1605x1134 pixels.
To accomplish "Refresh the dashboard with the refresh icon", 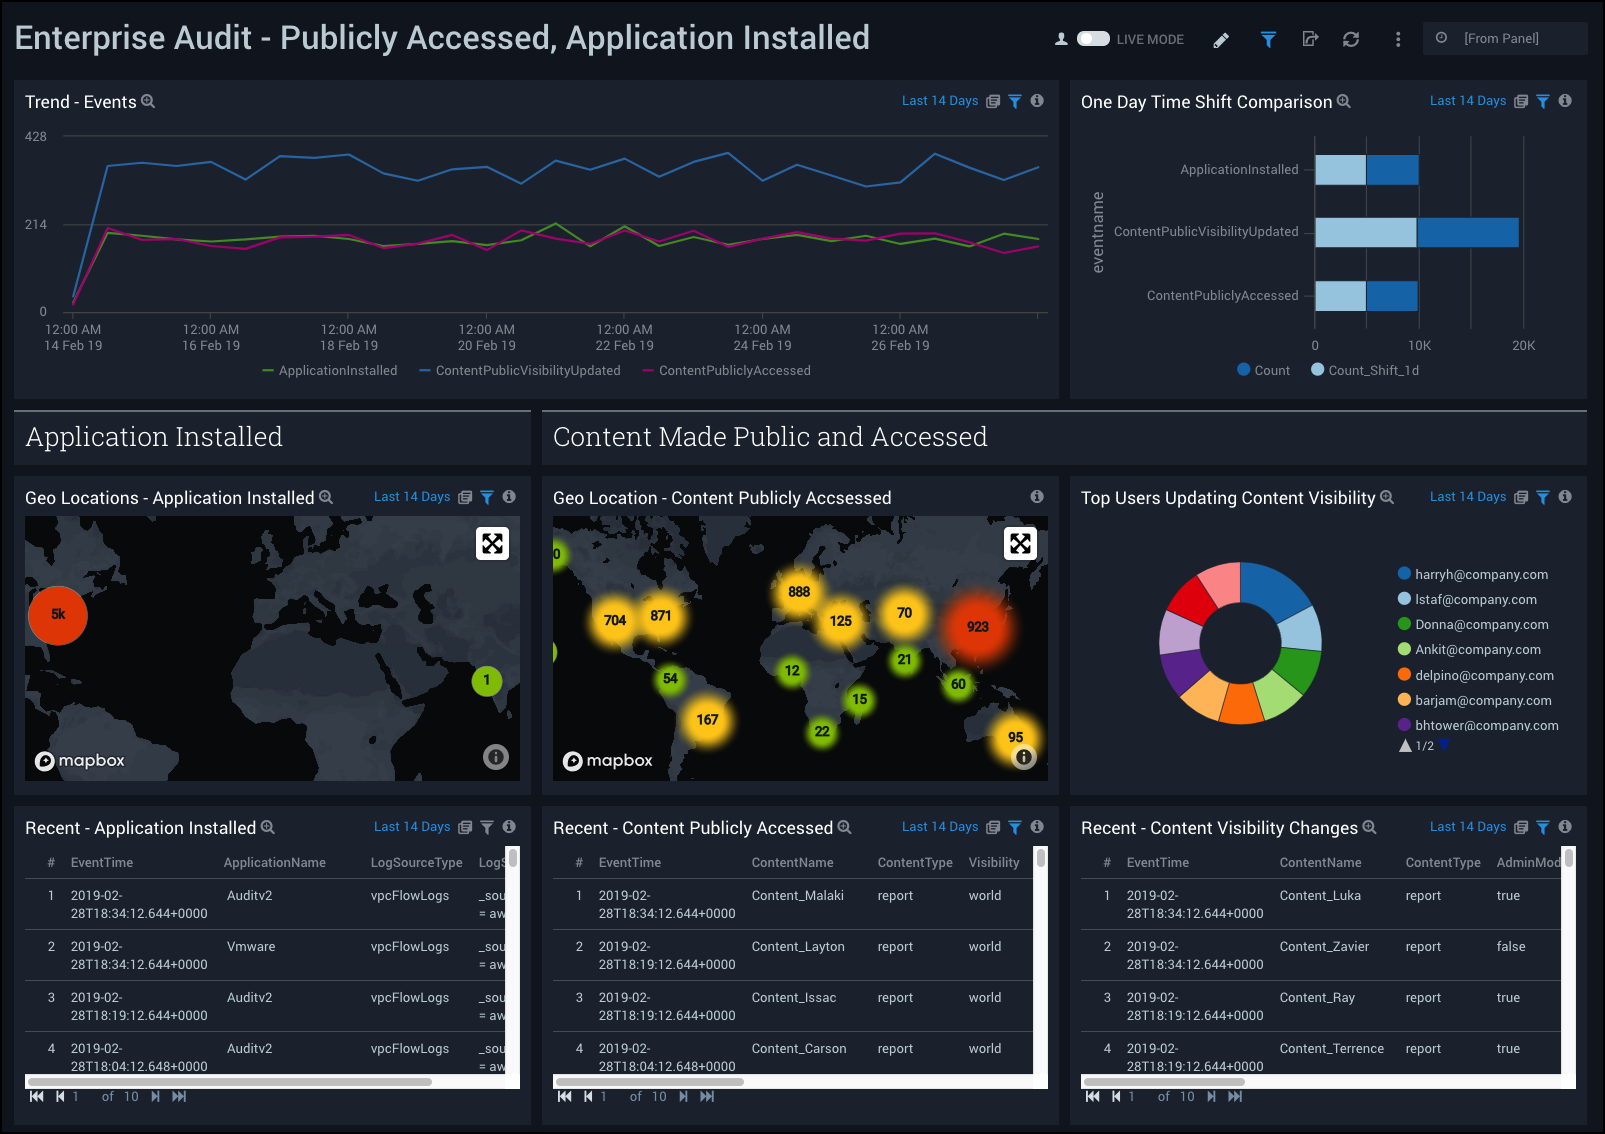I will click(x=1351, y=40).
